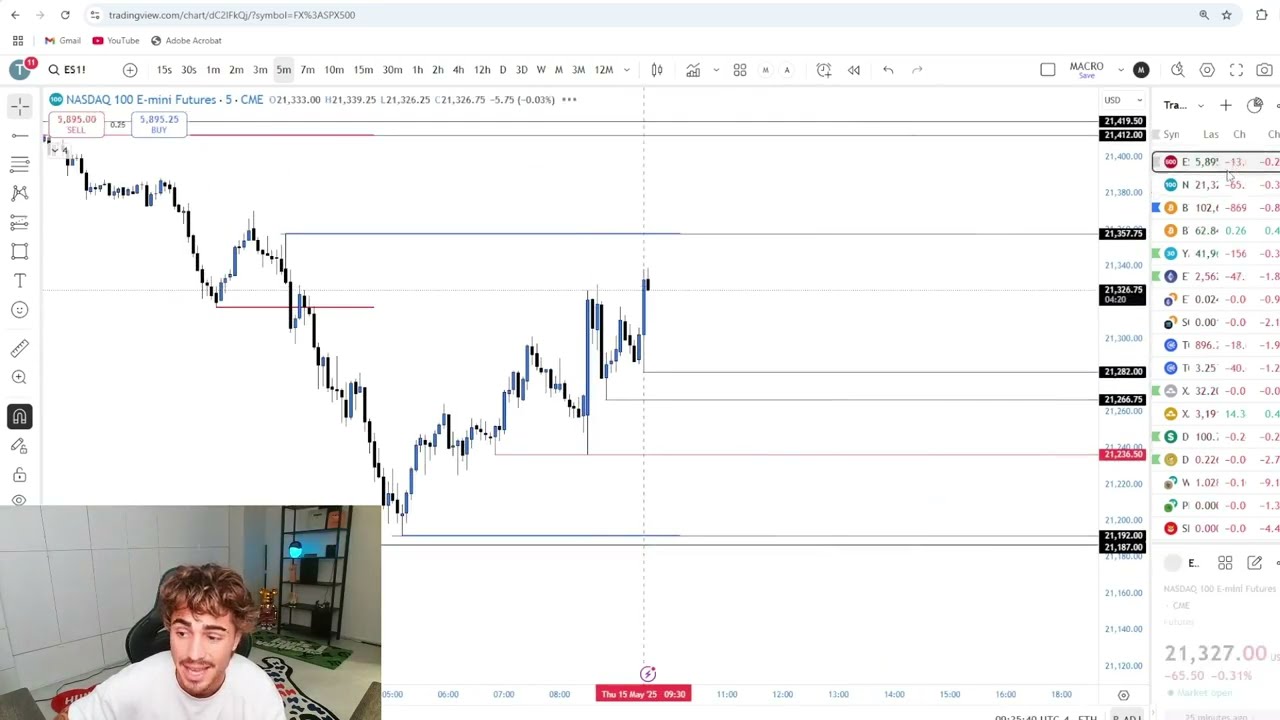The height and width of the screenshot is (720, 1280).
Task: Open the Indicators icon in top toolbar
Action: [693, 70]
